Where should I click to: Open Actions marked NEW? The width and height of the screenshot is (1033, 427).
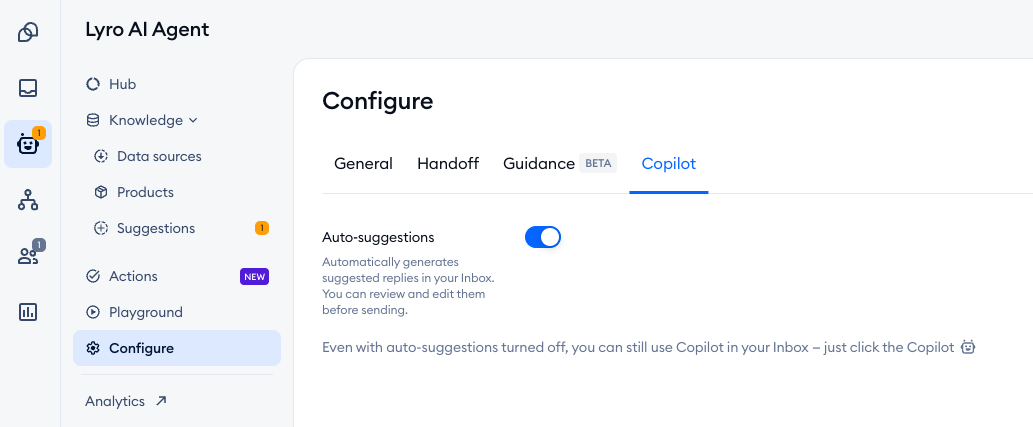[x=177, y=276]
